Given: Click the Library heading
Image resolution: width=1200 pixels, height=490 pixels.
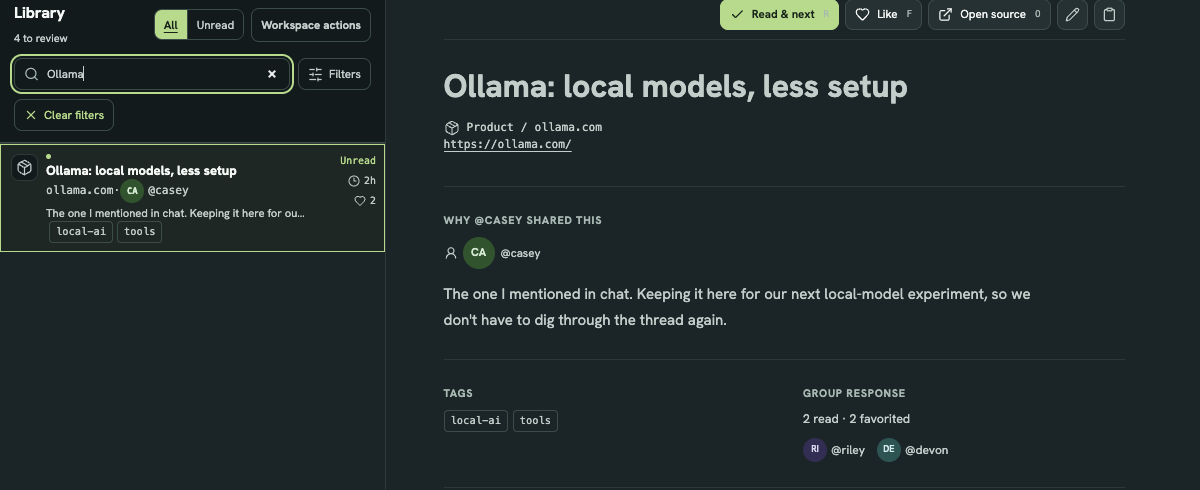Looking at the screenshot, I should [x=40, y=13].
